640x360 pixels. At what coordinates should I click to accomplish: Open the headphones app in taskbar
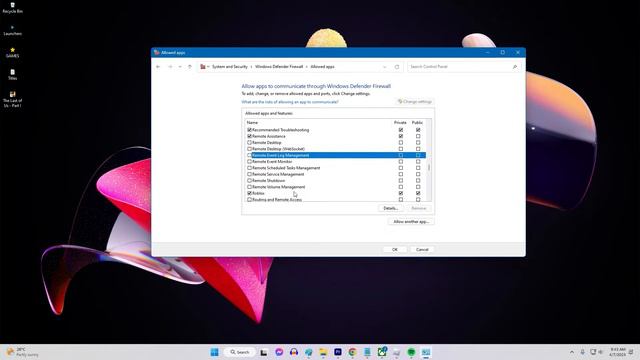294,352
